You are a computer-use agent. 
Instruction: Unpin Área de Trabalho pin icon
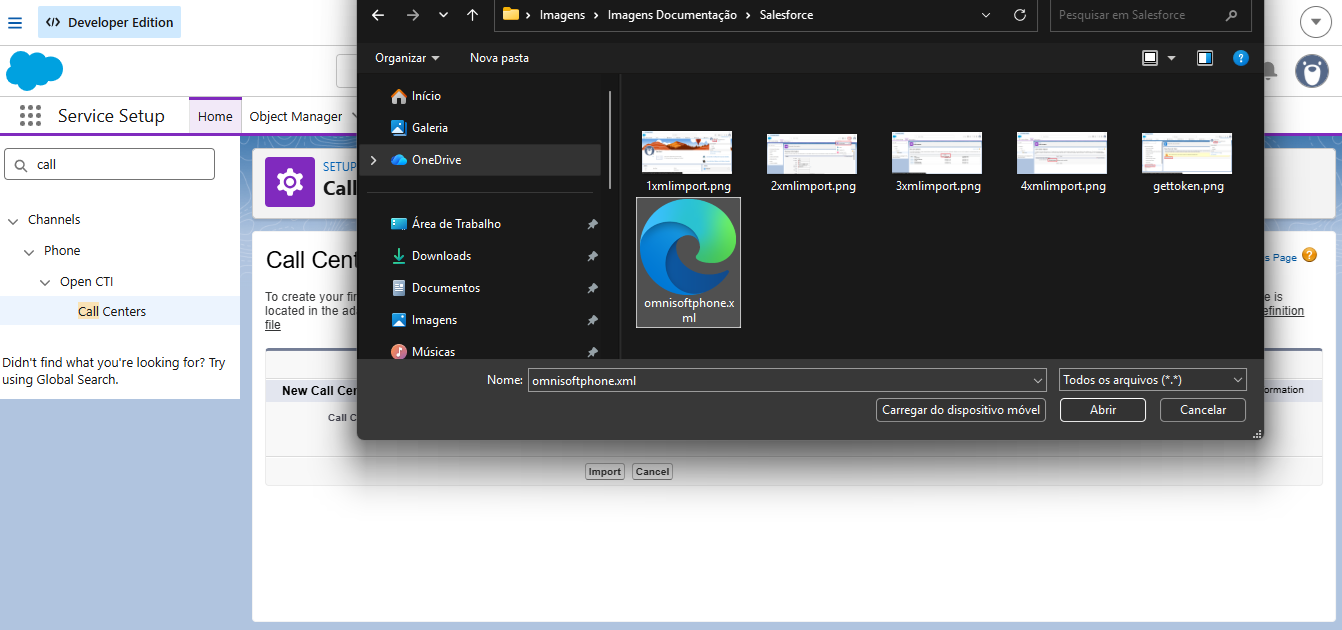[592, 224]
